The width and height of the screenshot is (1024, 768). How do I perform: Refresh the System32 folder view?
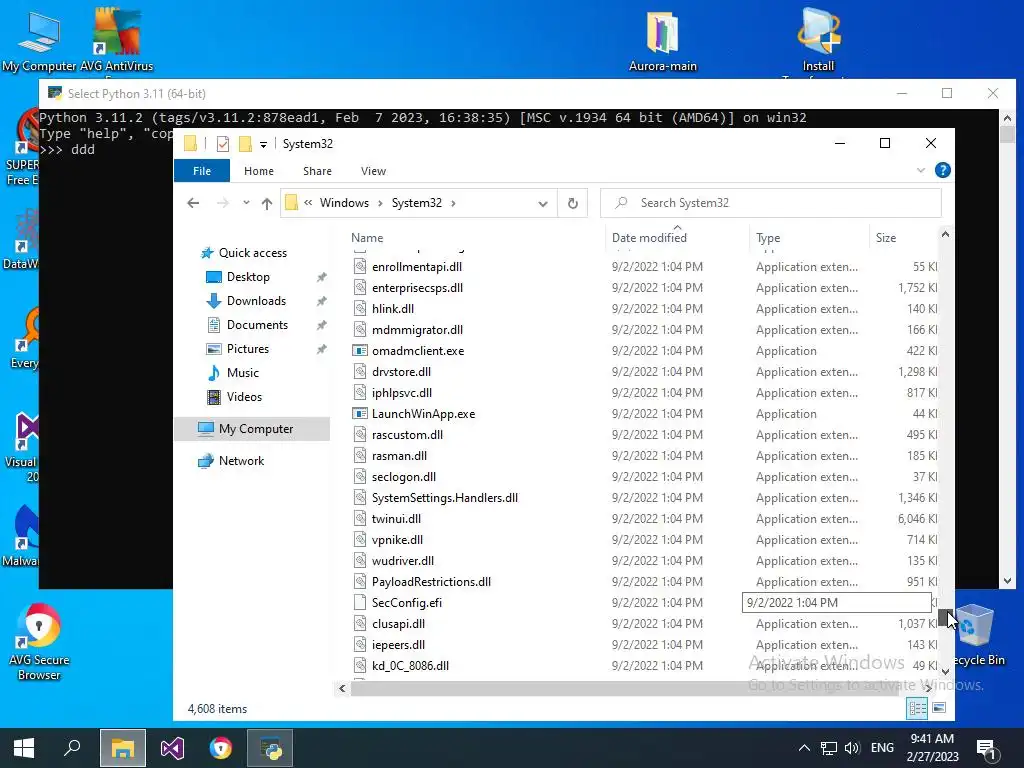(x=573, y=203)
